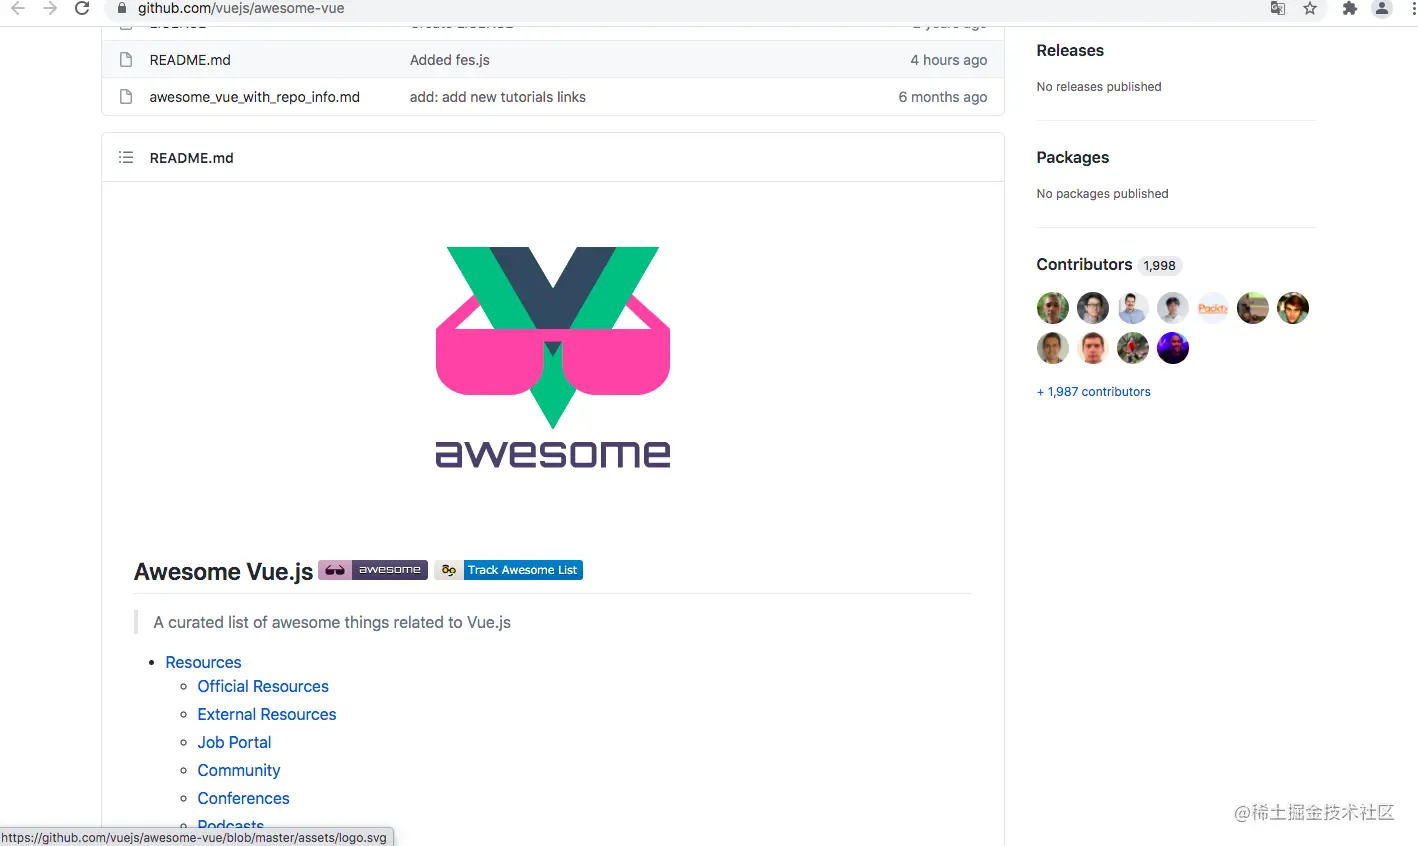
Task: Open the Conferences link
Action: (243, 798)
